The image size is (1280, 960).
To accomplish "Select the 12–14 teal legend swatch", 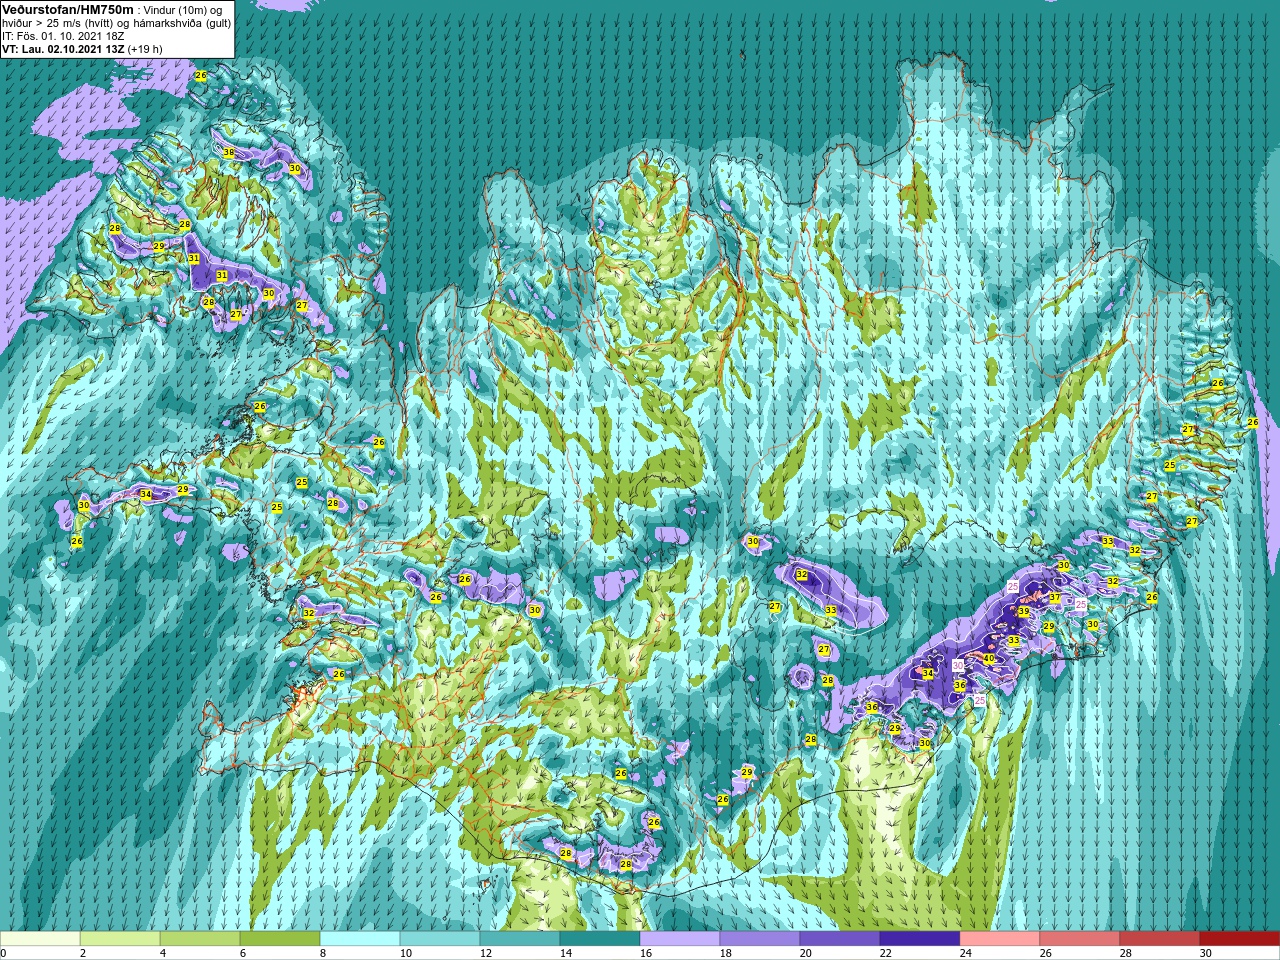I will coord(520,938).
